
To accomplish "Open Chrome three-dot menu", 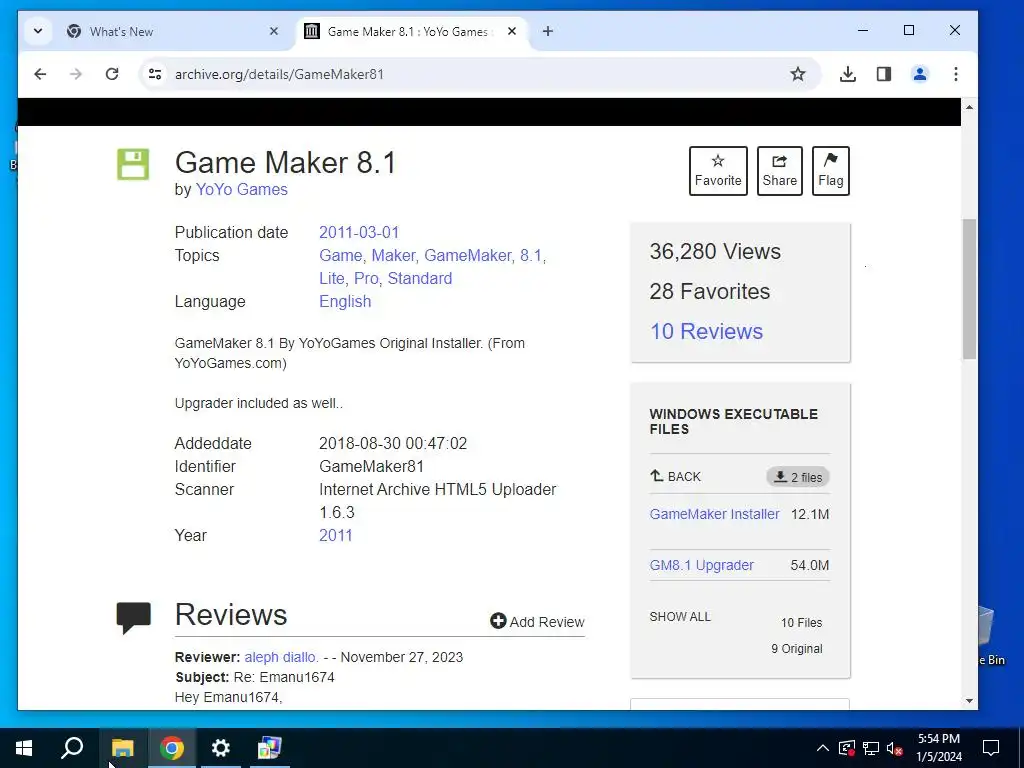I will coord(955,74).
